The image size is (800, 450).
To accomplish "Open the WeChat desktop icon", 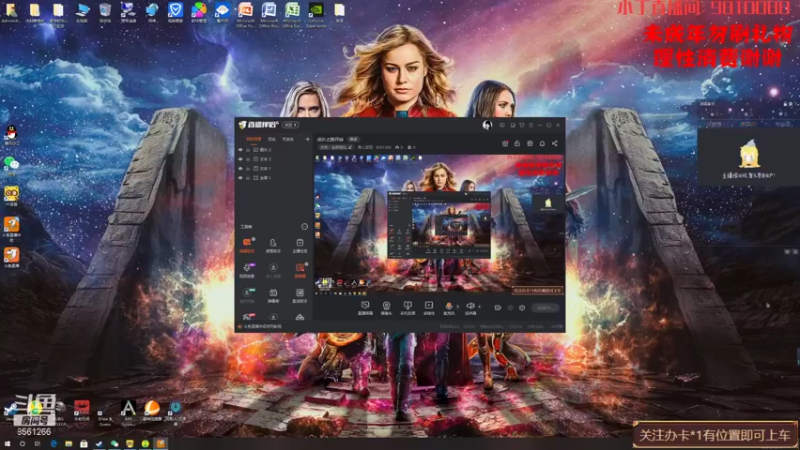I will pos(11,164).
